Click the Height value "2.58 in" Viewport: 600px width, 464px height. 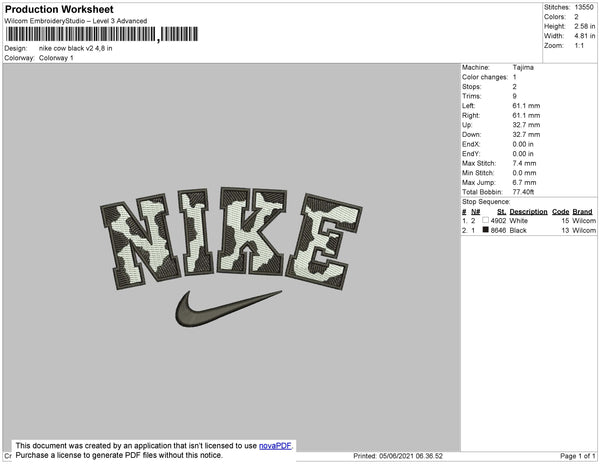[x=585, y=26]
